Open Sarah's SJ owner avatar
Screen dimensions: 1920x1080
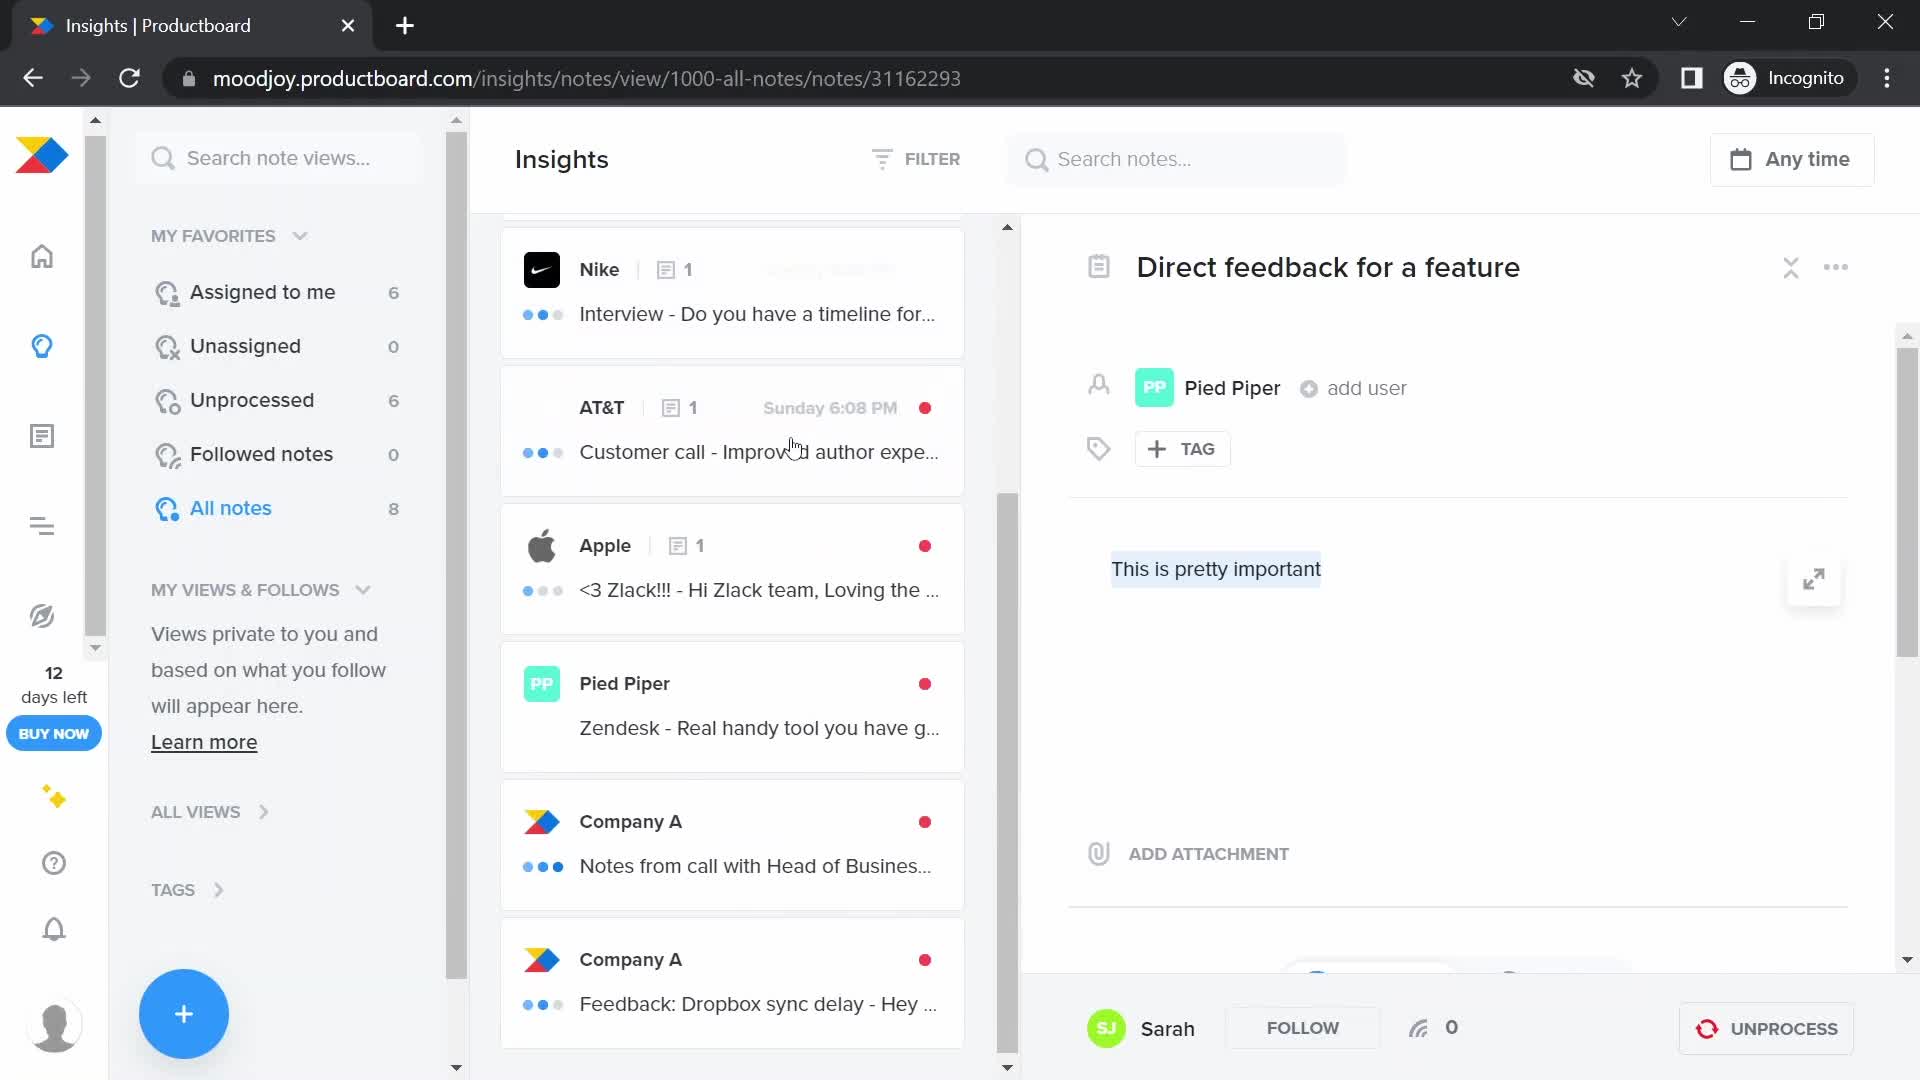(x=1107, y=1028)
